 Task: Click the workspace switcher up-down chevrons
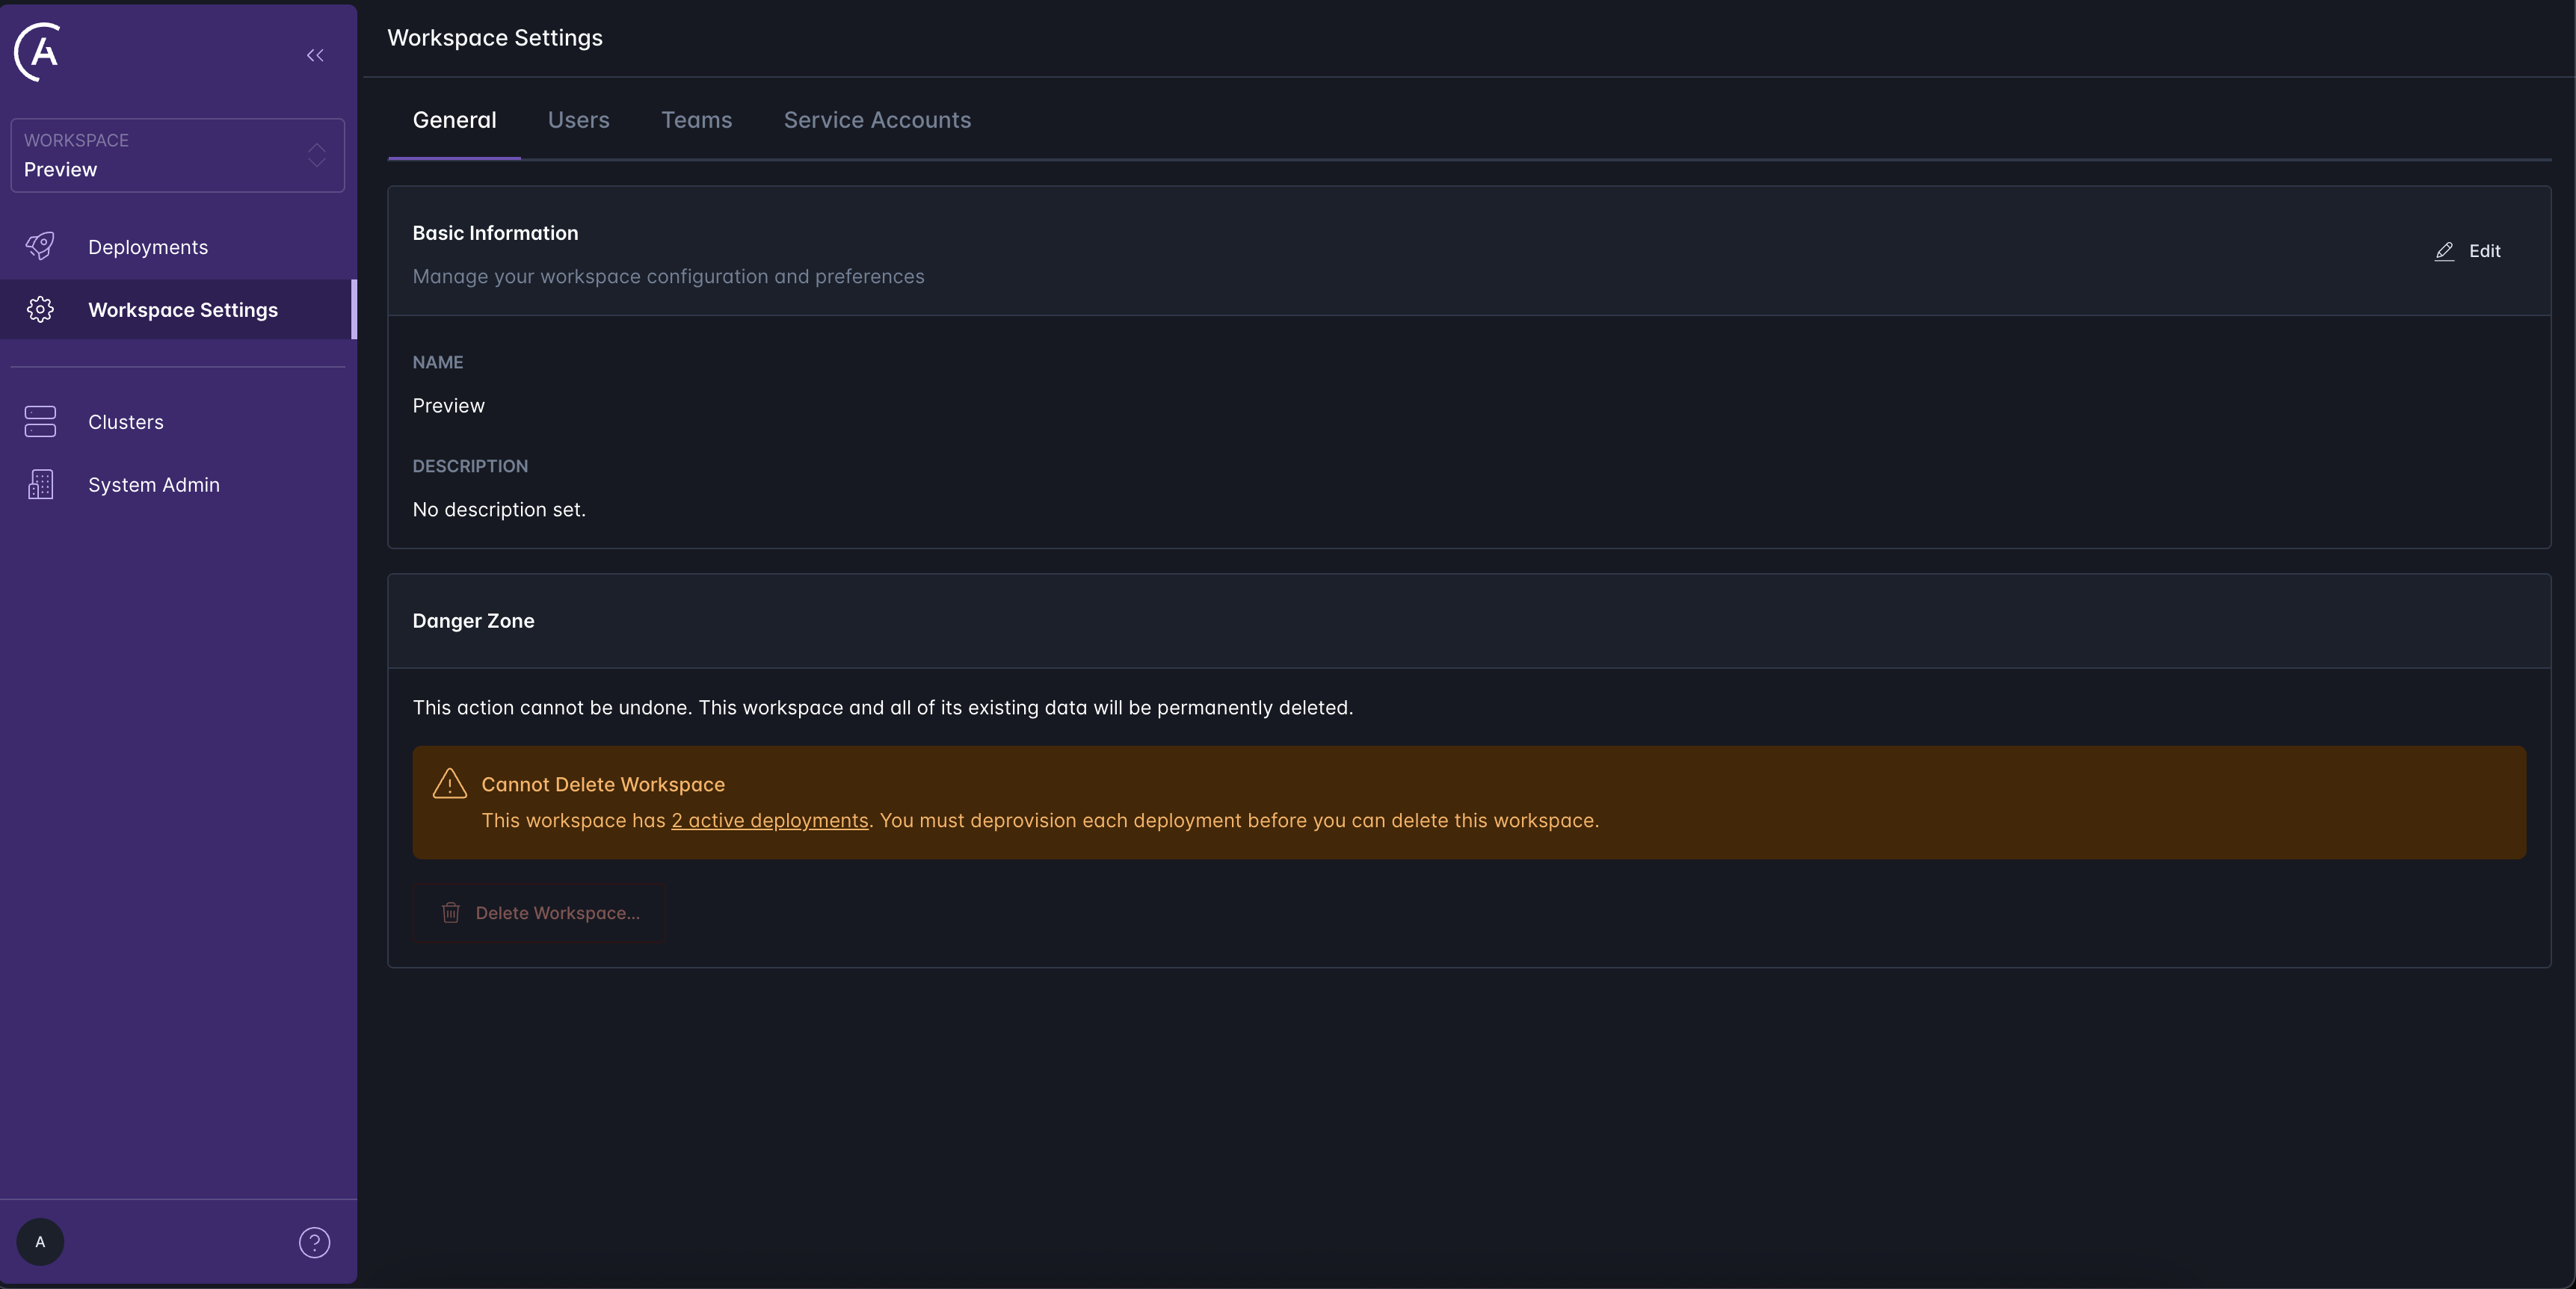[x=317, y=156]
